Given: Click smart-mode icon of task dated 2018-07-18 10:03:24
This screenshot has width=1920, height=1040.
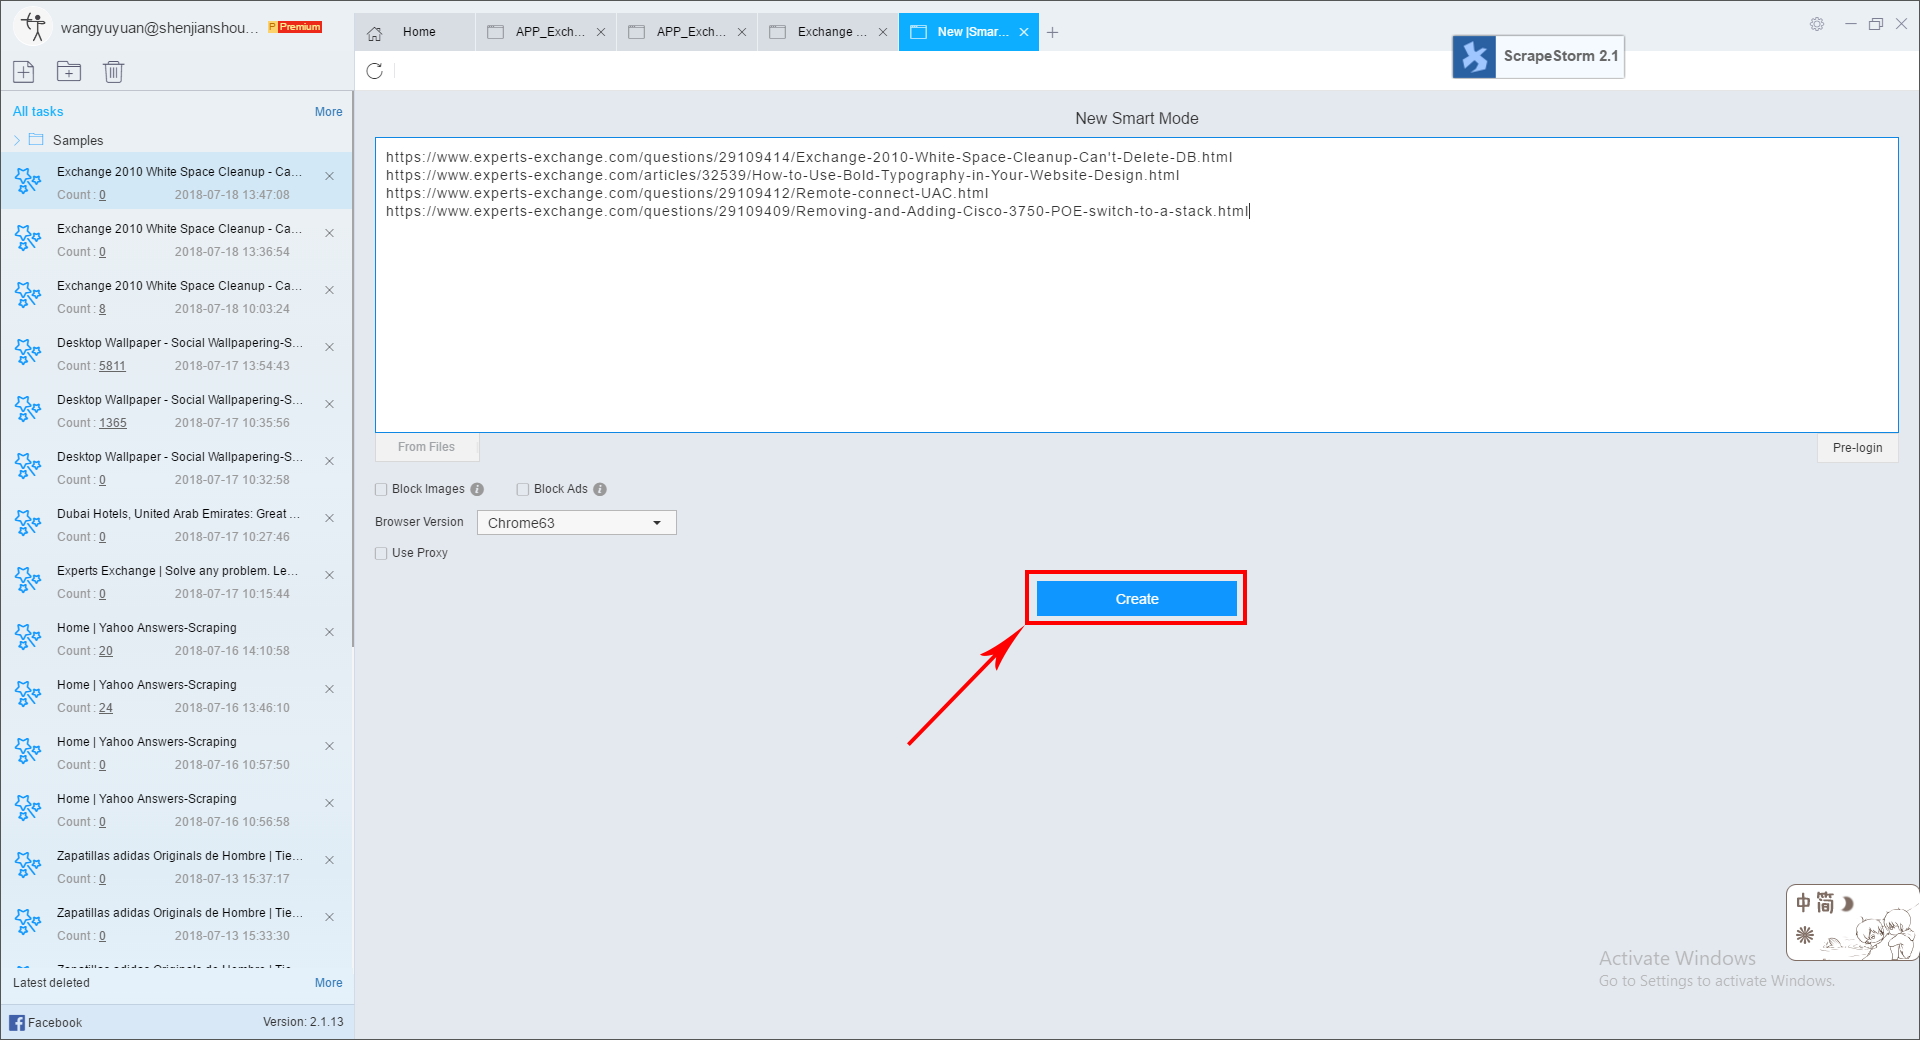Looking at the screenshot, I should click(28, 296).
